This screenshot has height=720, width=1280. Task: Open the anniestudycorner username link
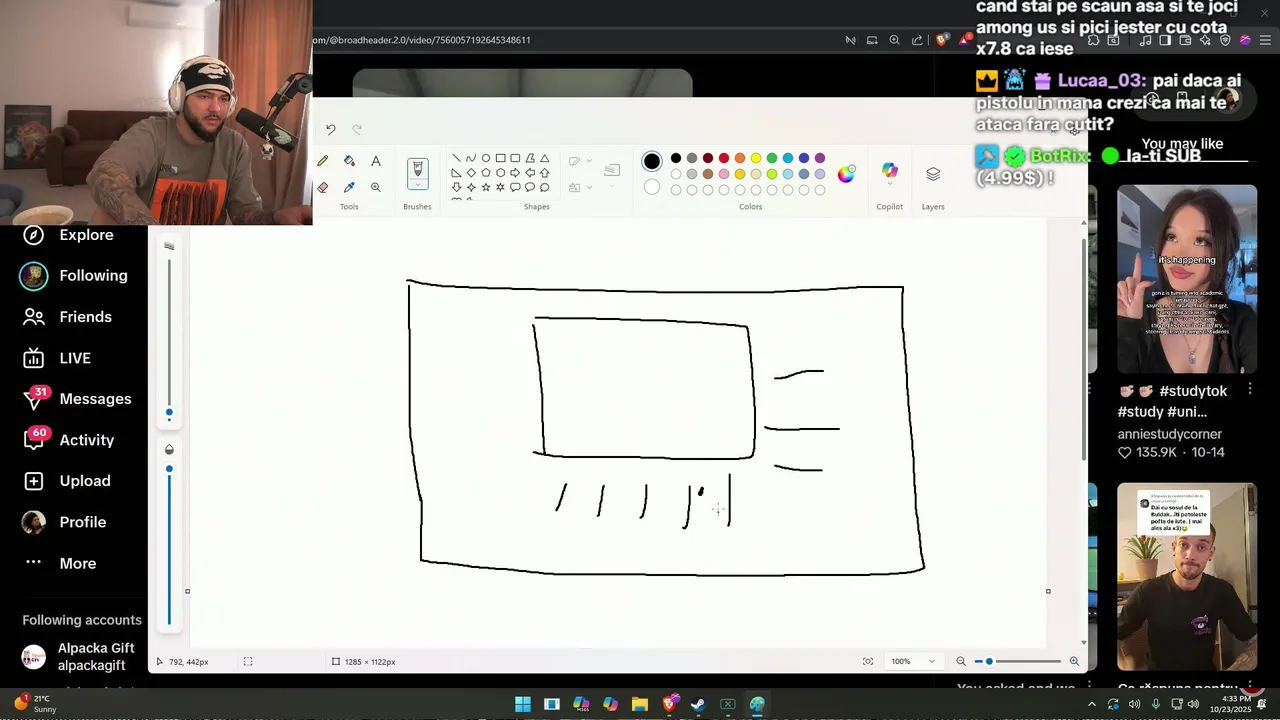coord(1170,434)
